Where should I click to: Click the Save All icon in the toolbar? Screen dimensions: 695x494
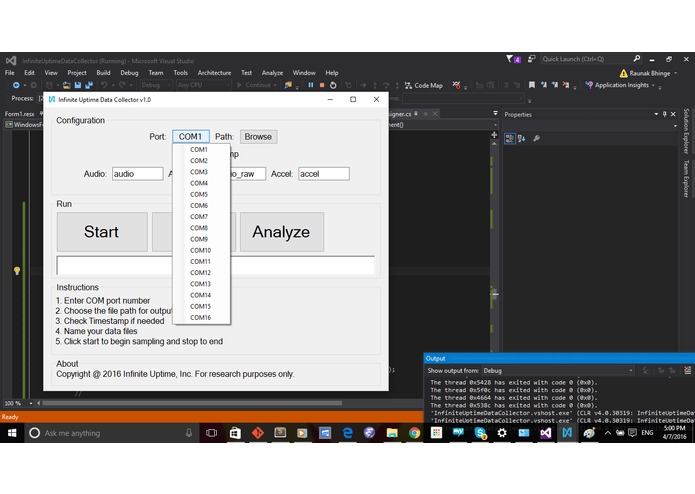click(89, 85)
